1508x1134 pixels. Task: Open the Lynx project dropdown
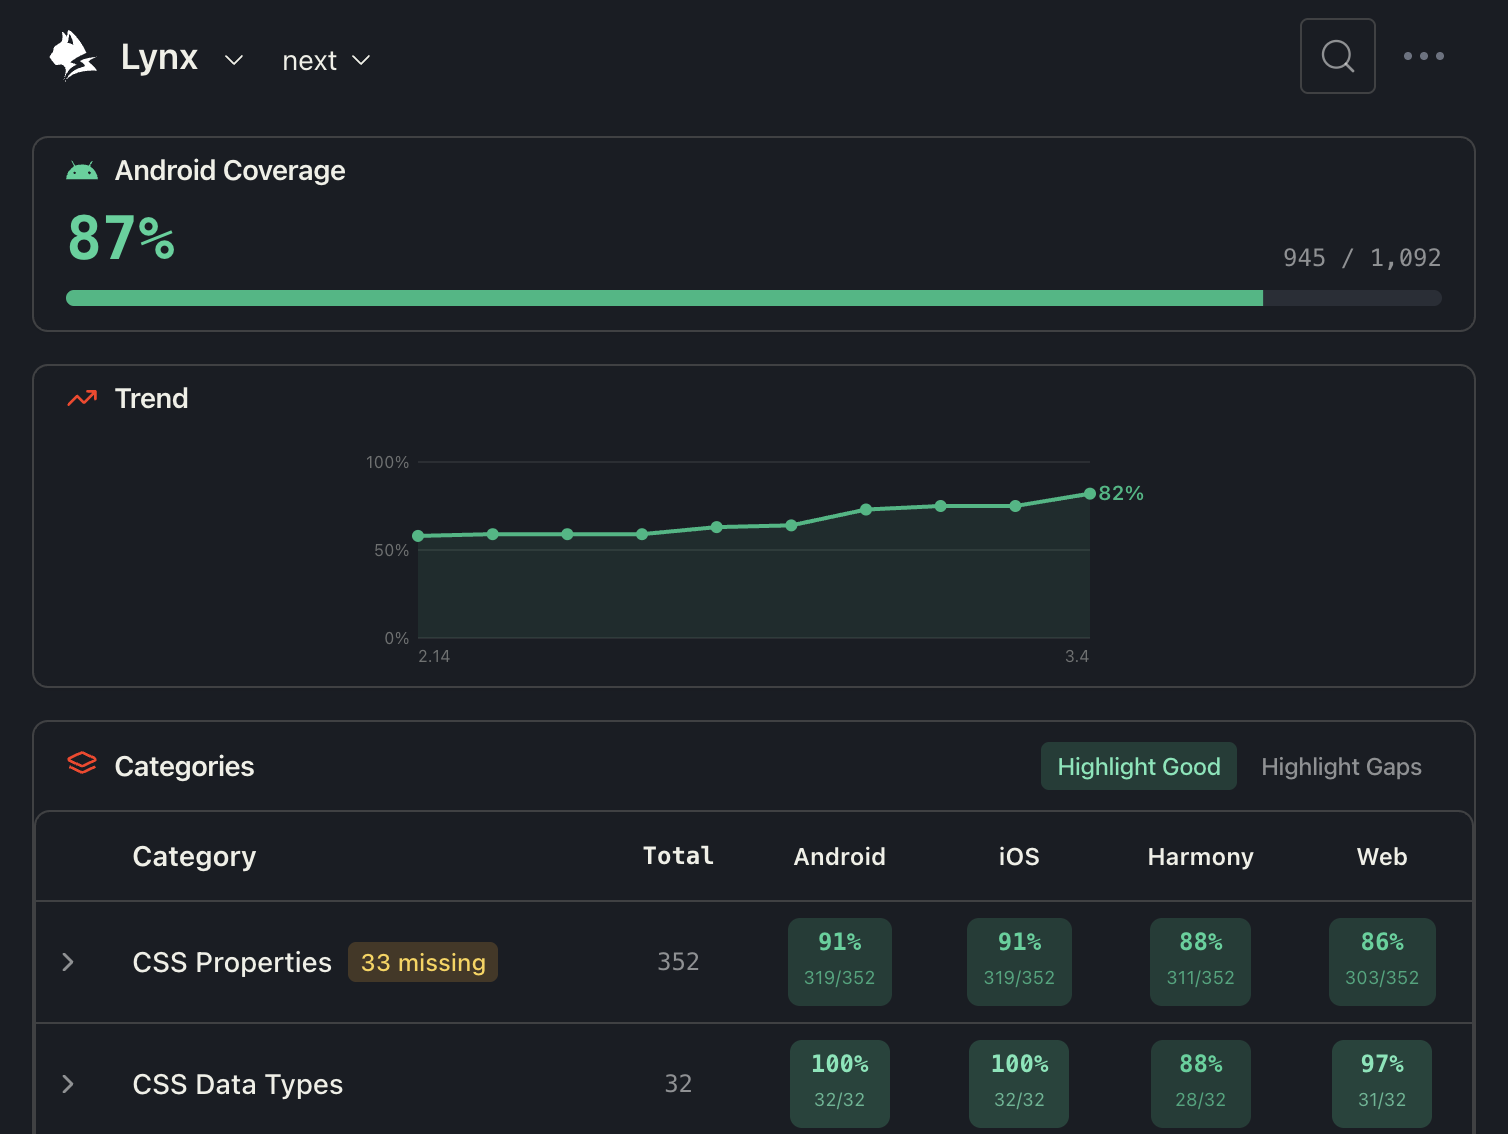click(x=233, y=60)
